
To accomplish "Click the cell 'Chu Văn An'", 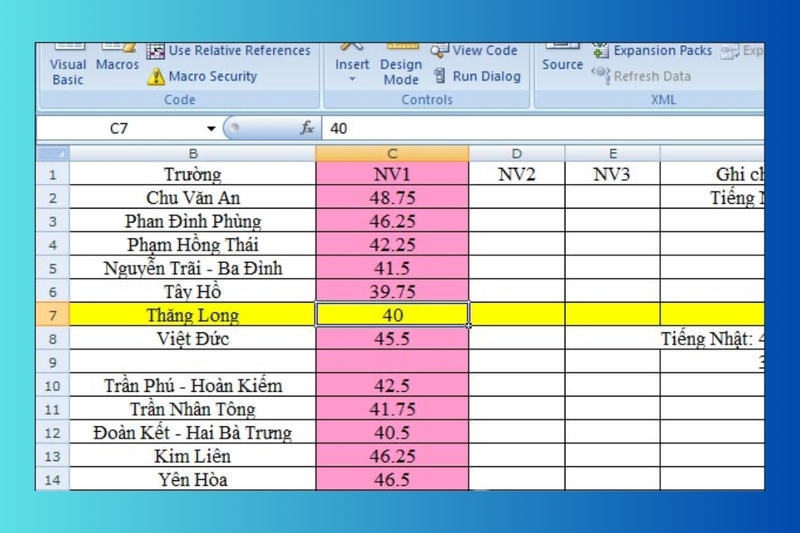I will click(x=192, y=198).
